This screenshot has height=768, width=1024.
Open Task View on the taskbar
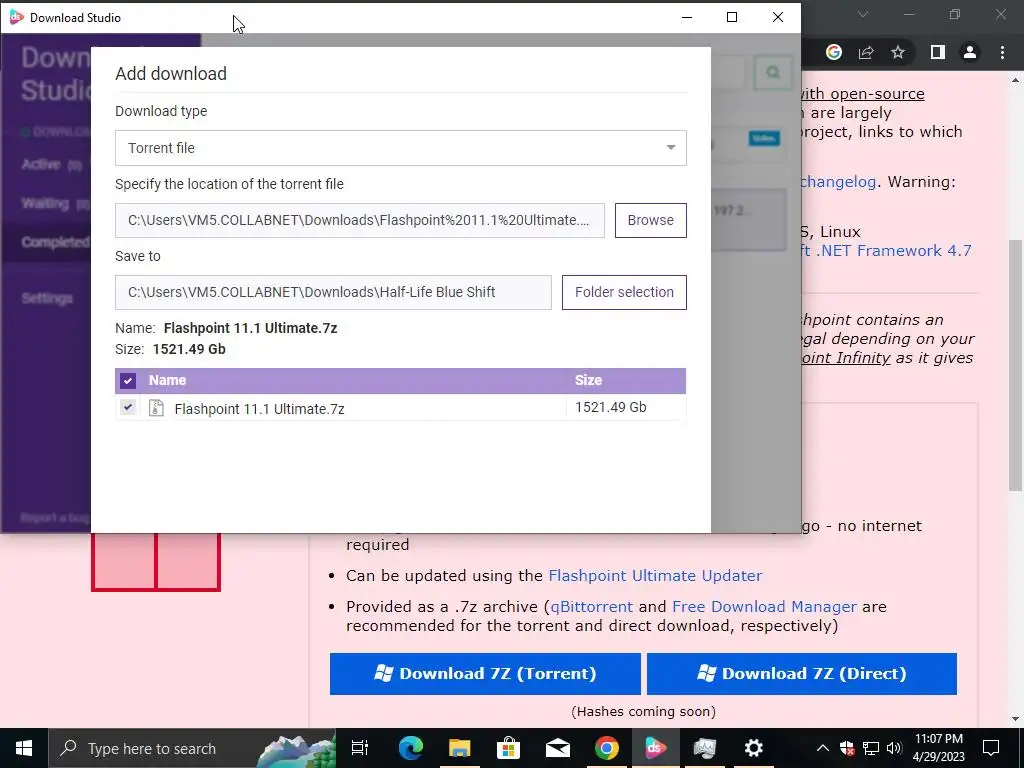(360, 748)
